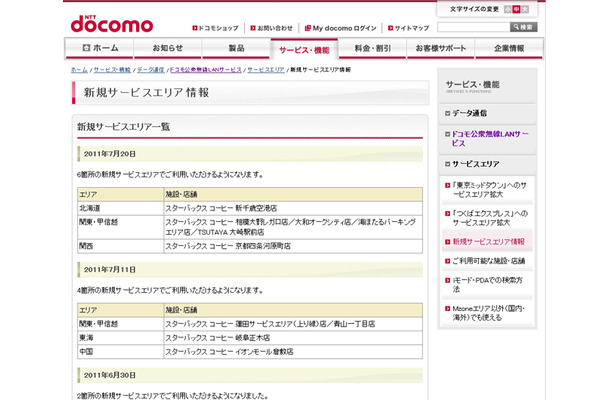Open データ通信 in sidebar

(x=487, y=113)
